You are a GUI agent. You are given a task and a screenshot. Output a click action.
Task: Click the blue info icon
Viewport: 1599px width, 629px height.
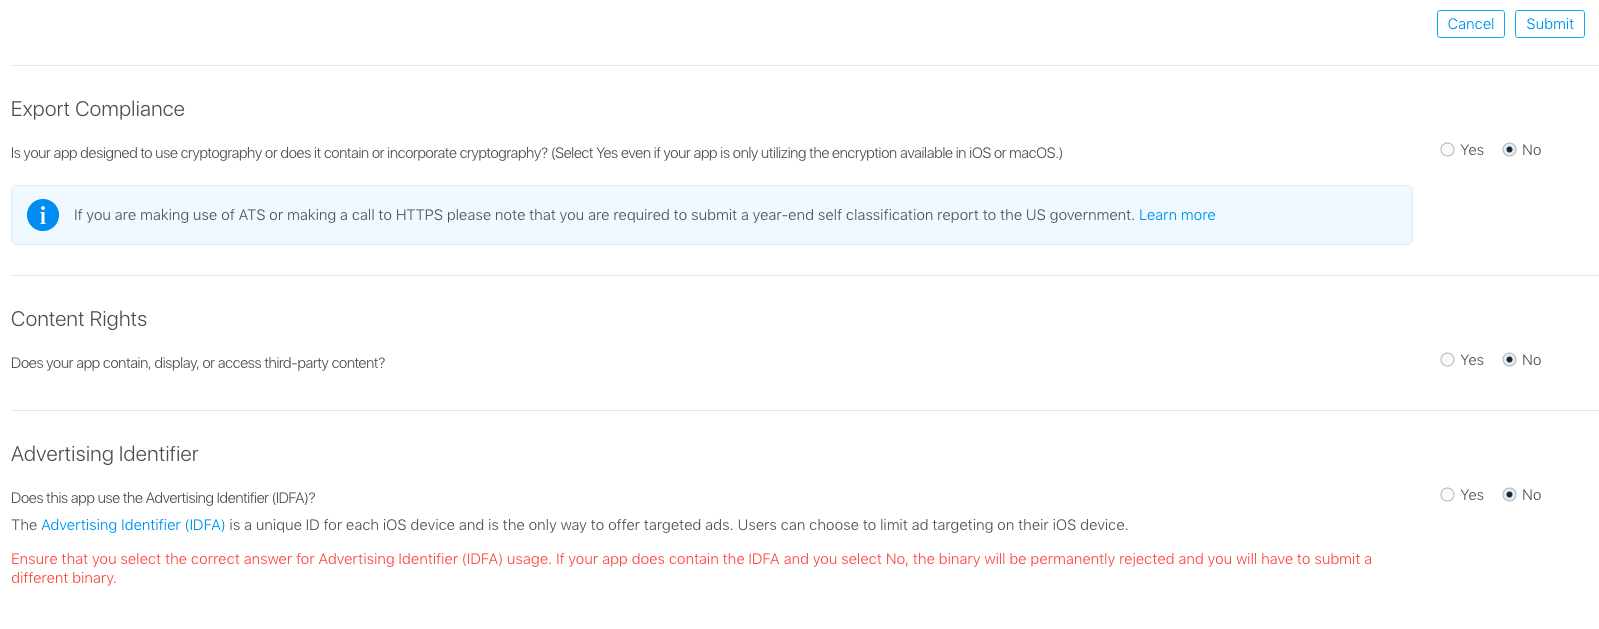click(x=43, y=215)
